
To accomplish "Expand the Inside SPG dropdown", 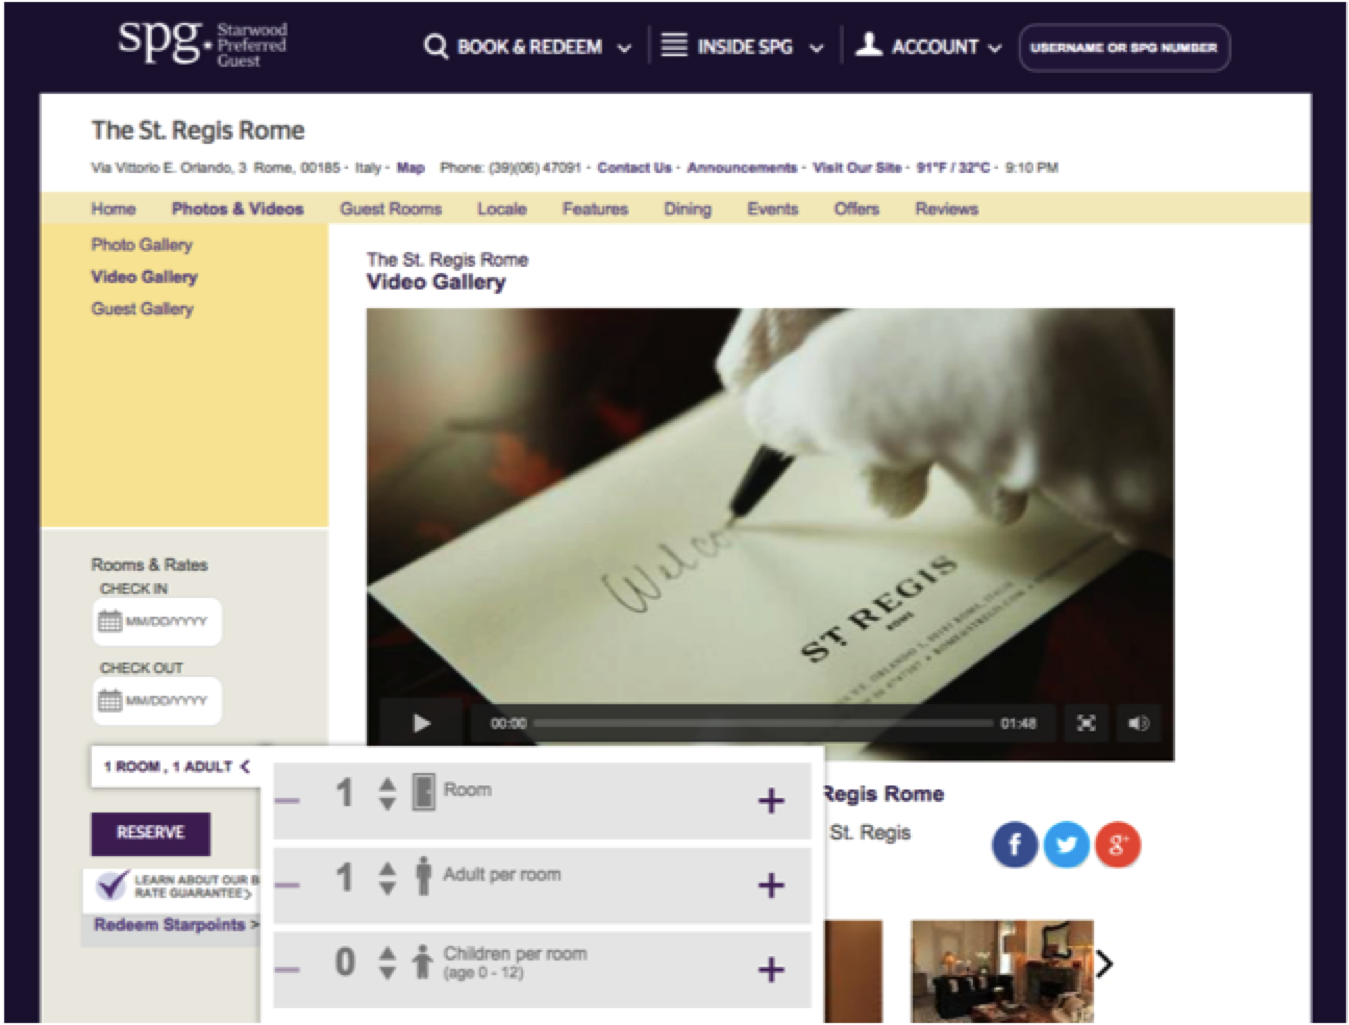I will 816,48.
